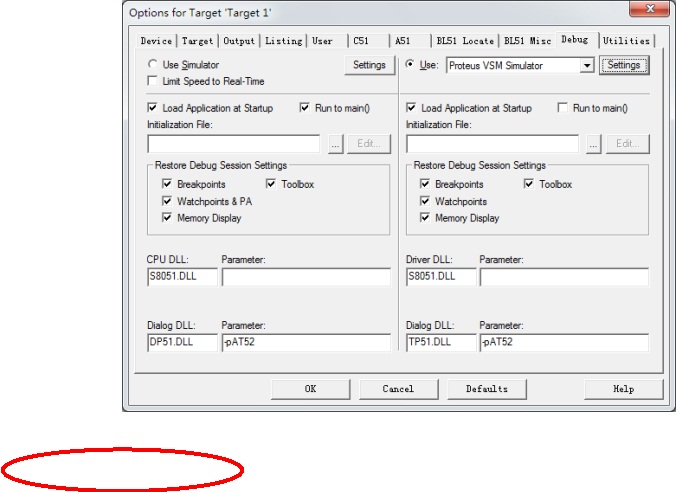676x492 pixels.
Task: Enable right-side Run to main() checkbox
Action: [562, 107]
